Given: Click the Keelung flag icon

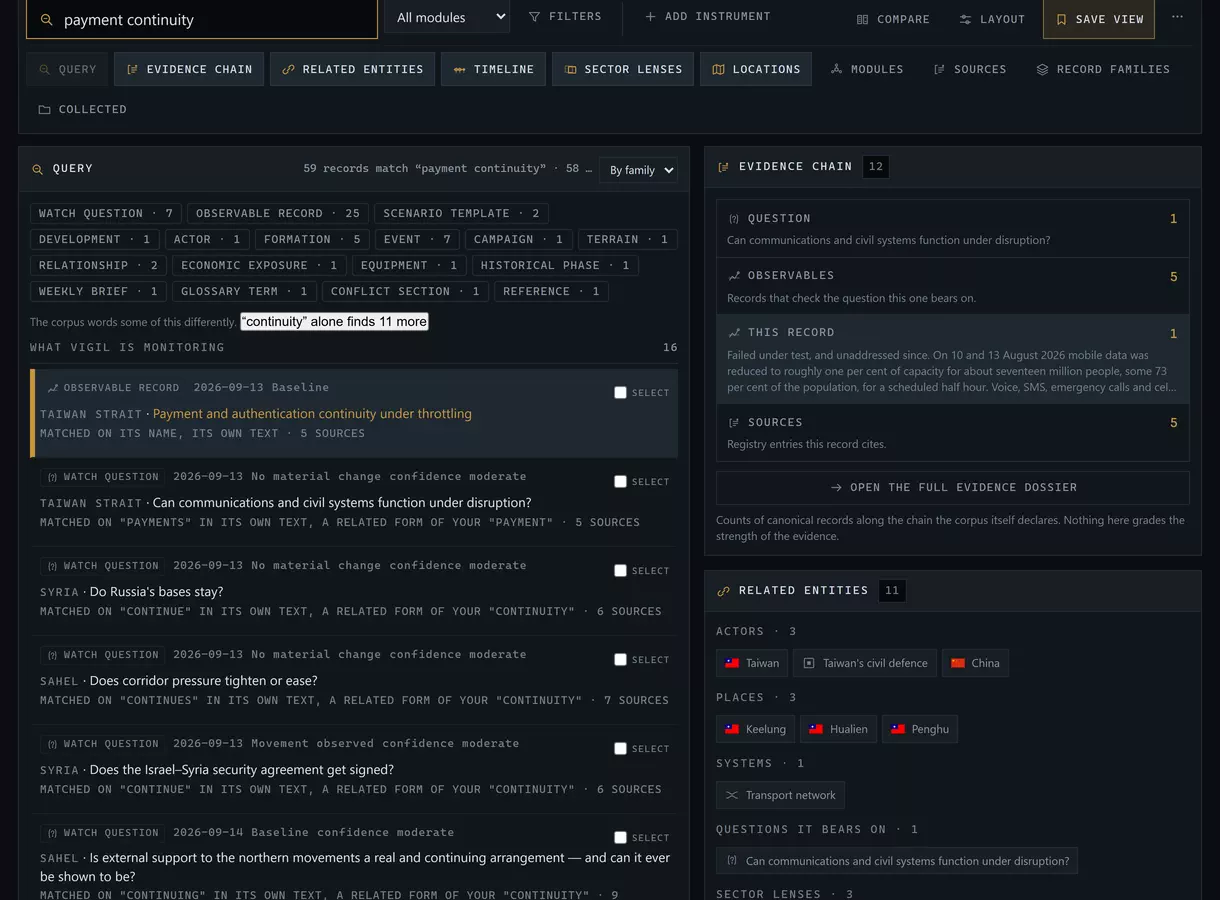Looking at the screenshot, I should (x=732, y=729).
